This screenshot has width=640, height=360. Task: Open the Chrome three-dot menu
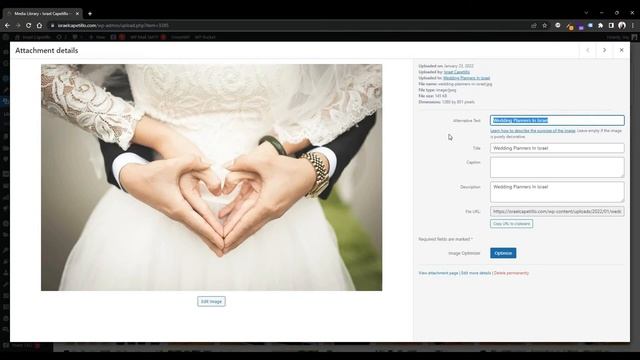633,25
